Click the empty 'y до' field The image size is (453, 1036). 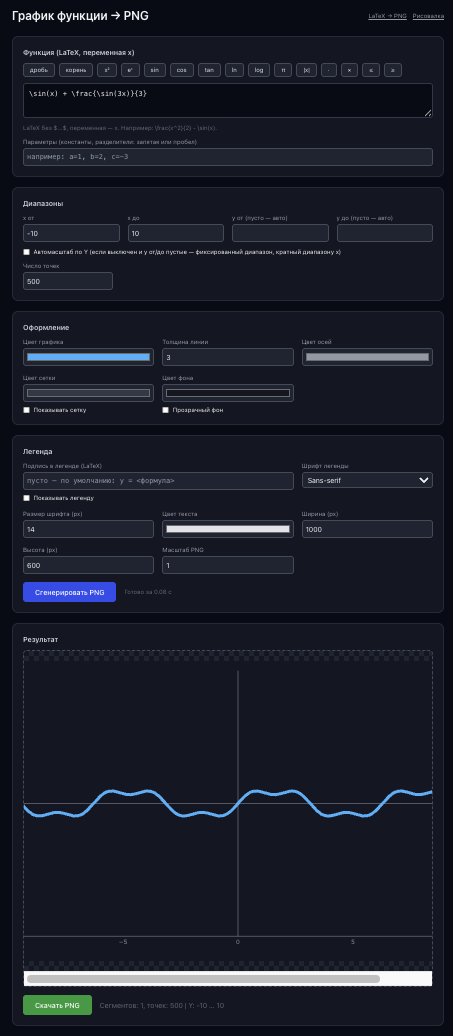tap(385, 233)
